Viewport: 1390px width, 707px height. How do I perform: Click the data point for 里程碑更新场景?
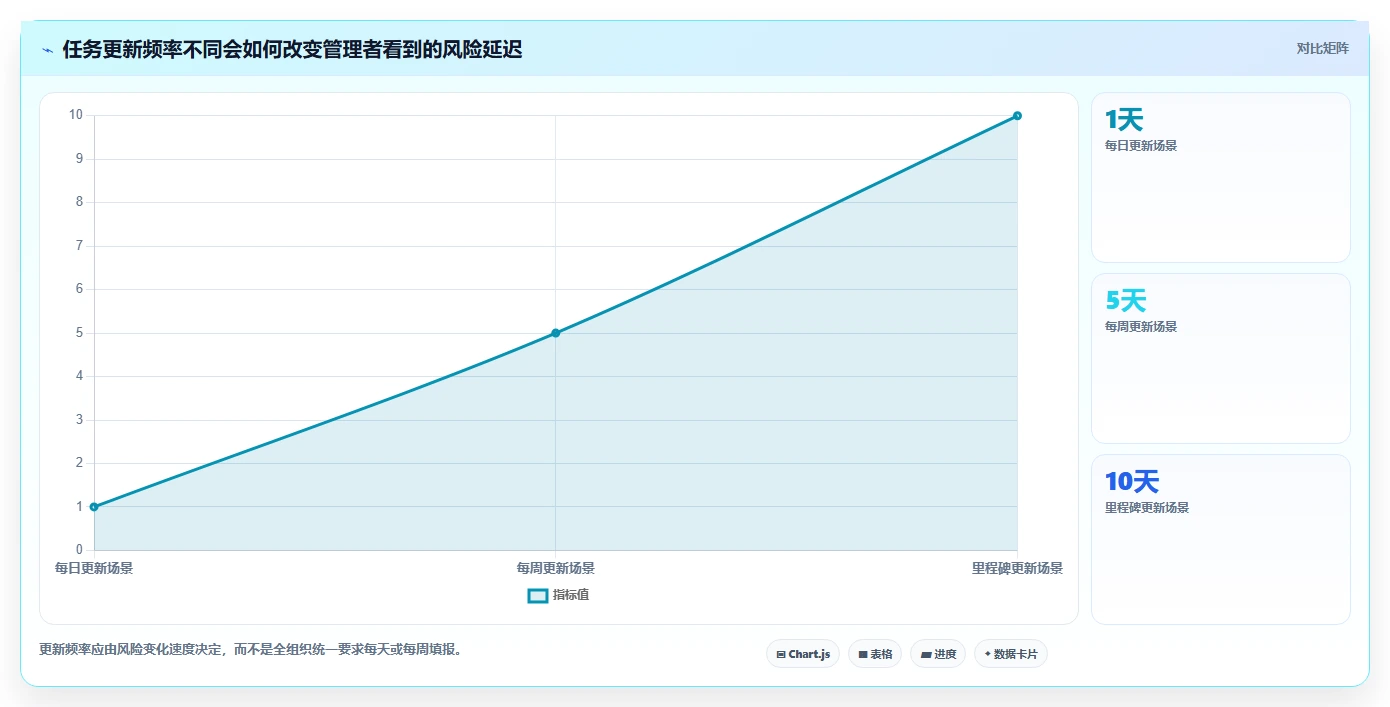tap(1017, 116)
